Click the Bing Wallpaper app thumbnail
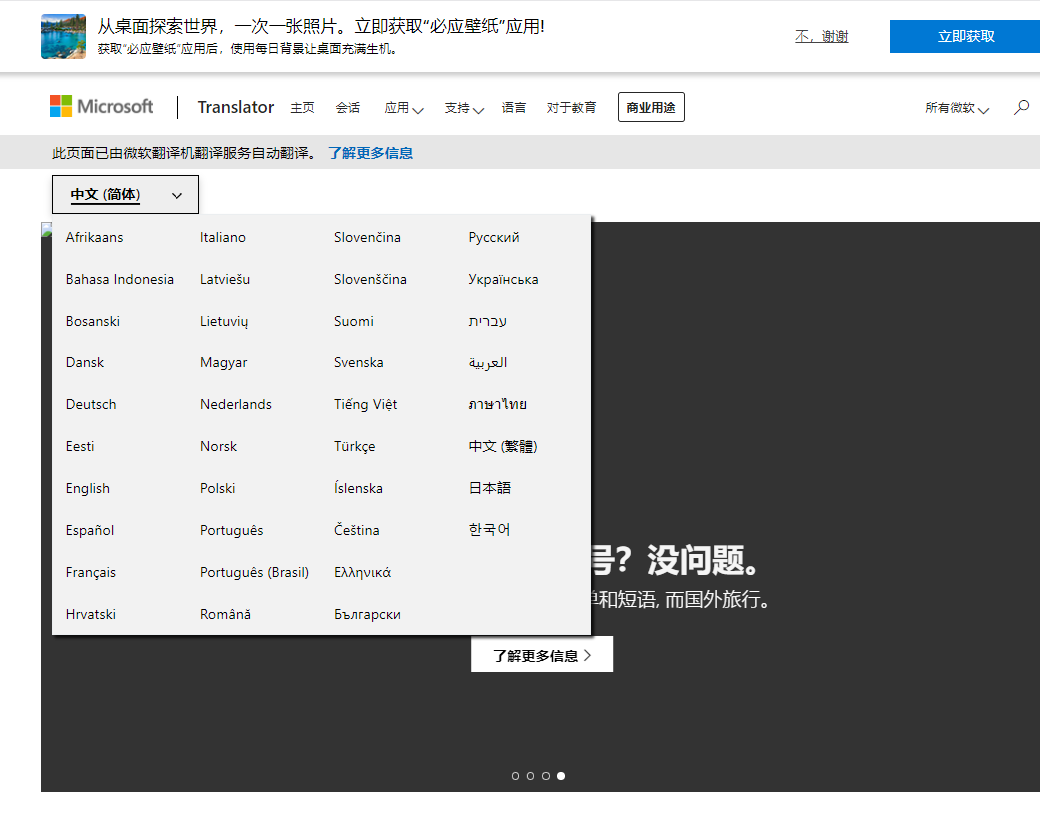This screenshot has width=1040, height=829. pyautogui.click(x=64, y=36)
